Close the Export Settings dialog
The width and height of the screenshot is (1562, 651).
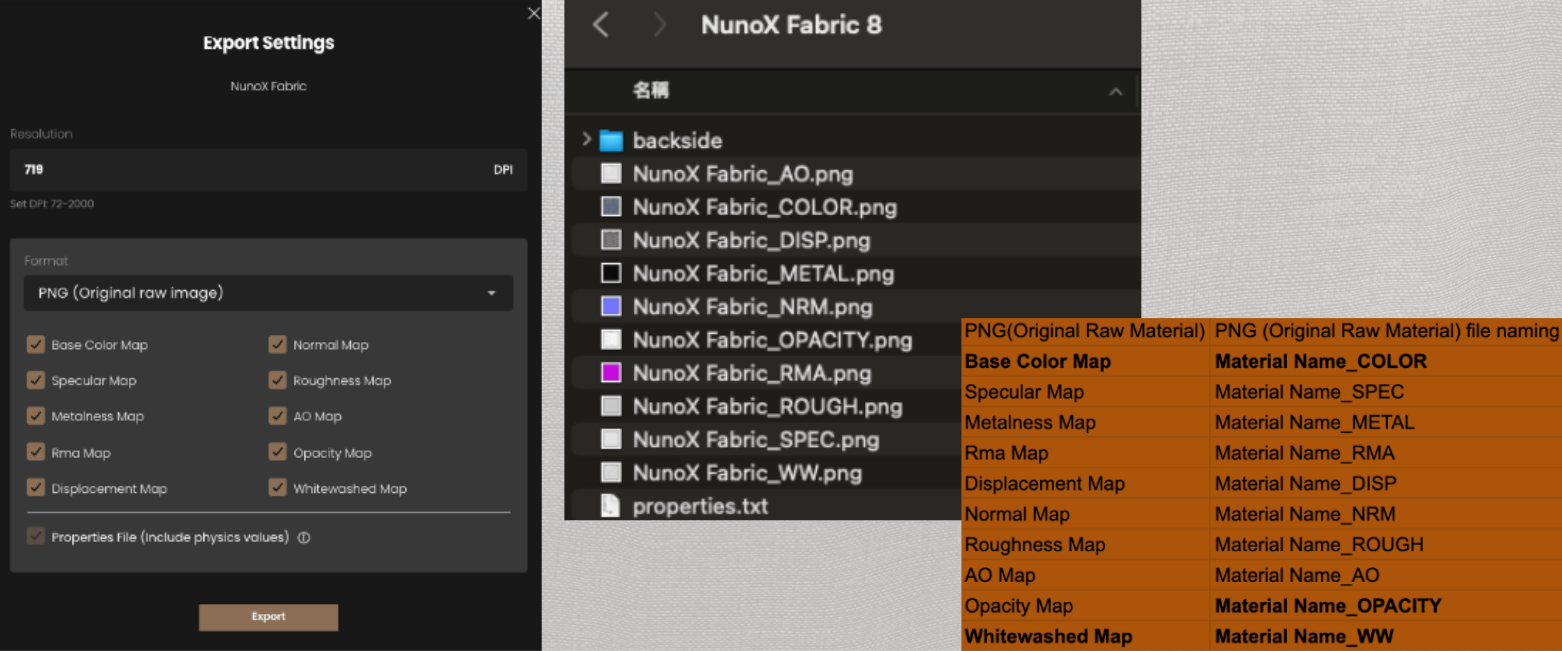click(x=533, y=13)
